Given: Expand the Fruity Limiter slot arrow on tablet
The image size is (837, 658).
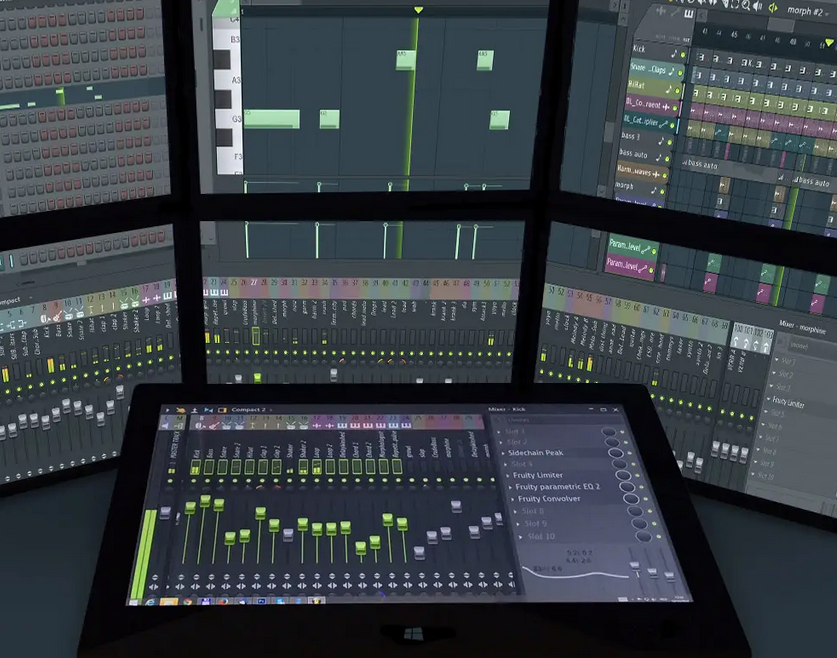Looking at the screenshot, I should [507, 475].
